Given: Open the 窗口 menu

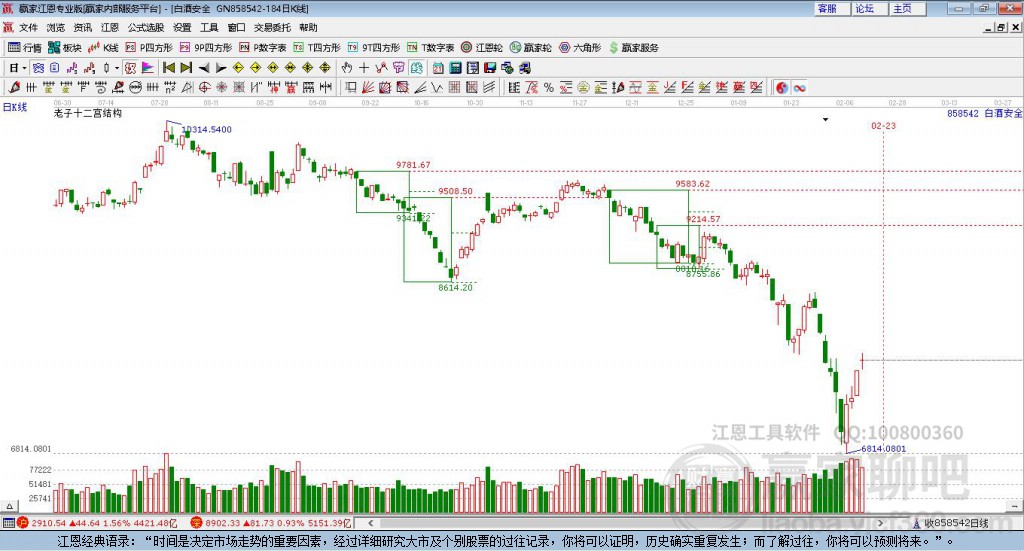Looking at the screenshot, I should [236, 27].
